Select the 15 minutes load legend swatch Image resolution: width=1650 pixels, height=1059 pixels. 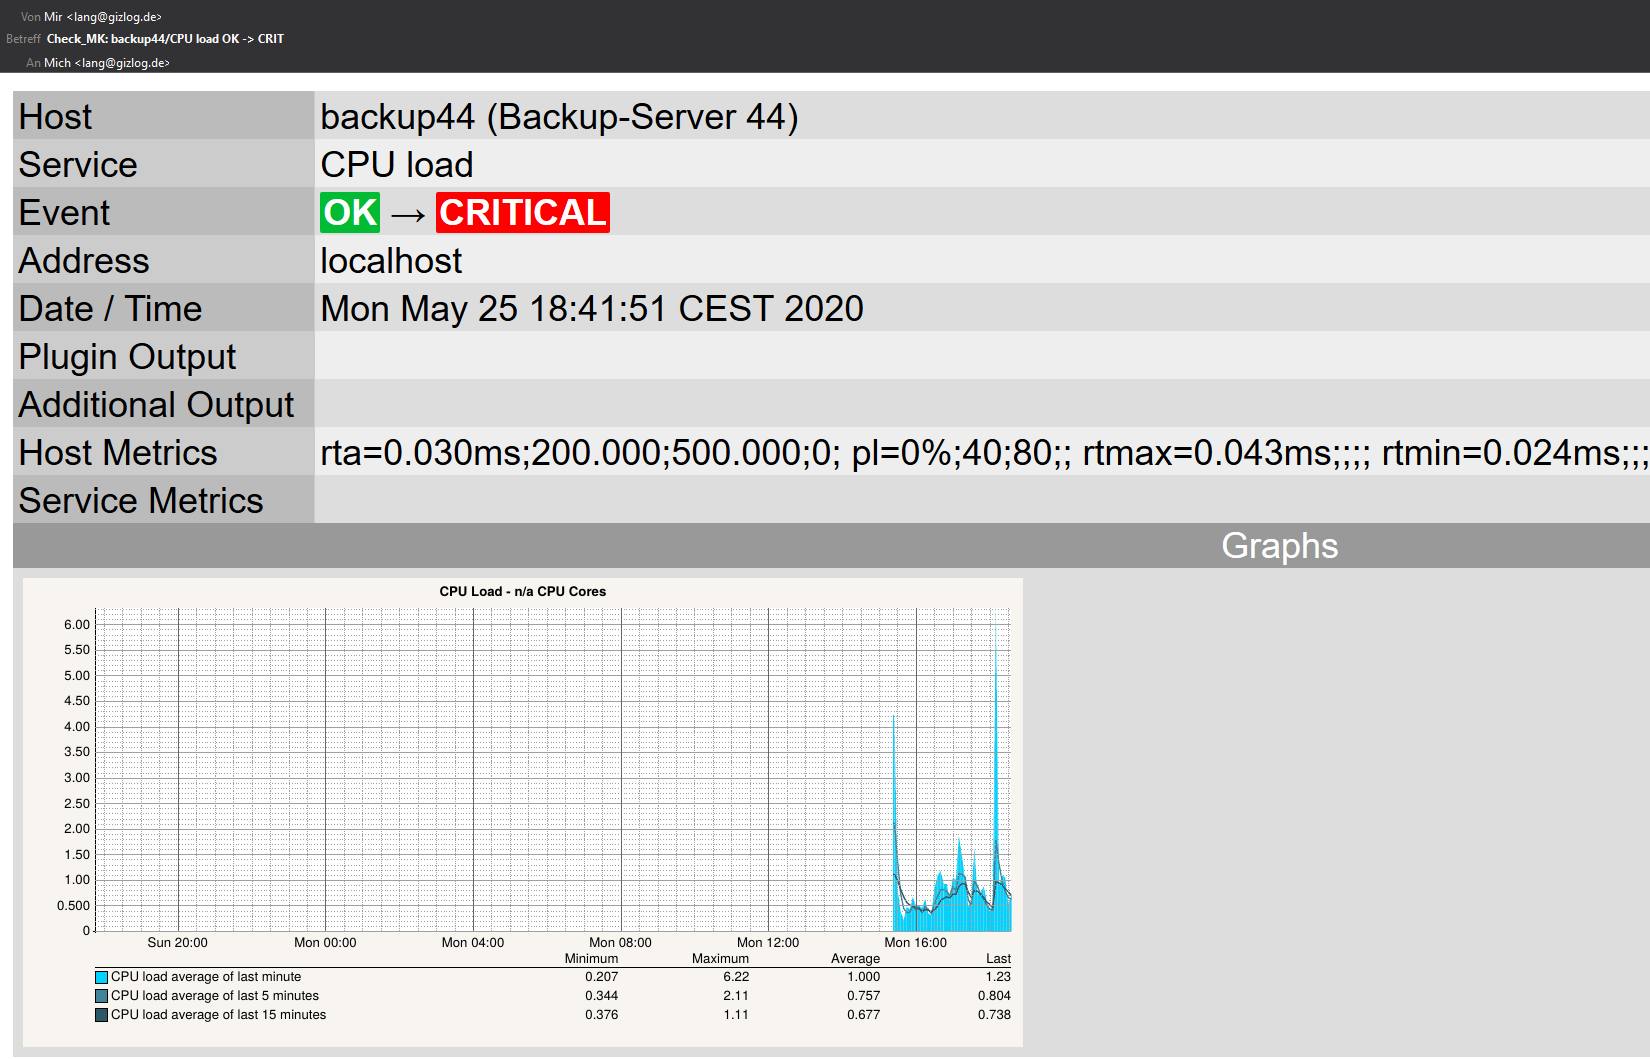point(101,1015)
